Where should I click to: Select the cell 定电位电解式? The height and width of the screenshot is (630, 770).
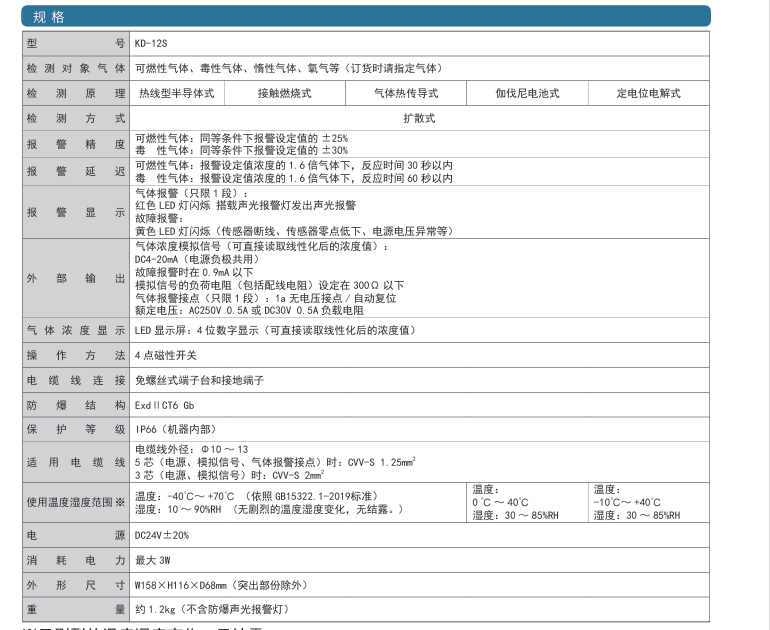coord(649,93)
